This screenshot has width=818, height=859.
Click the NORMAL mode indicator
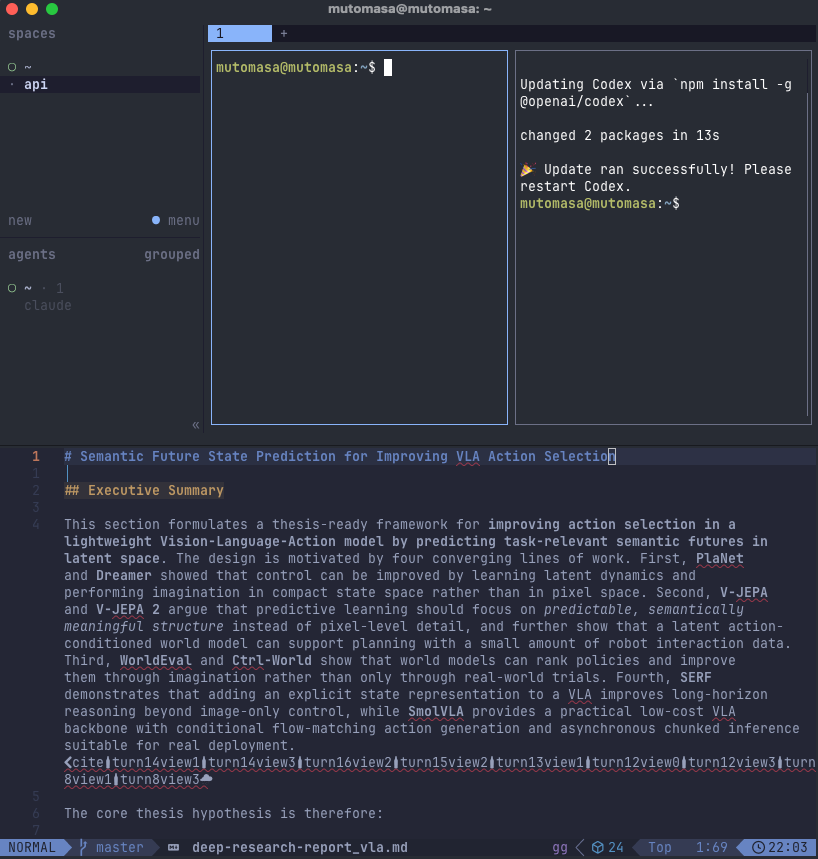click(32, 847)
